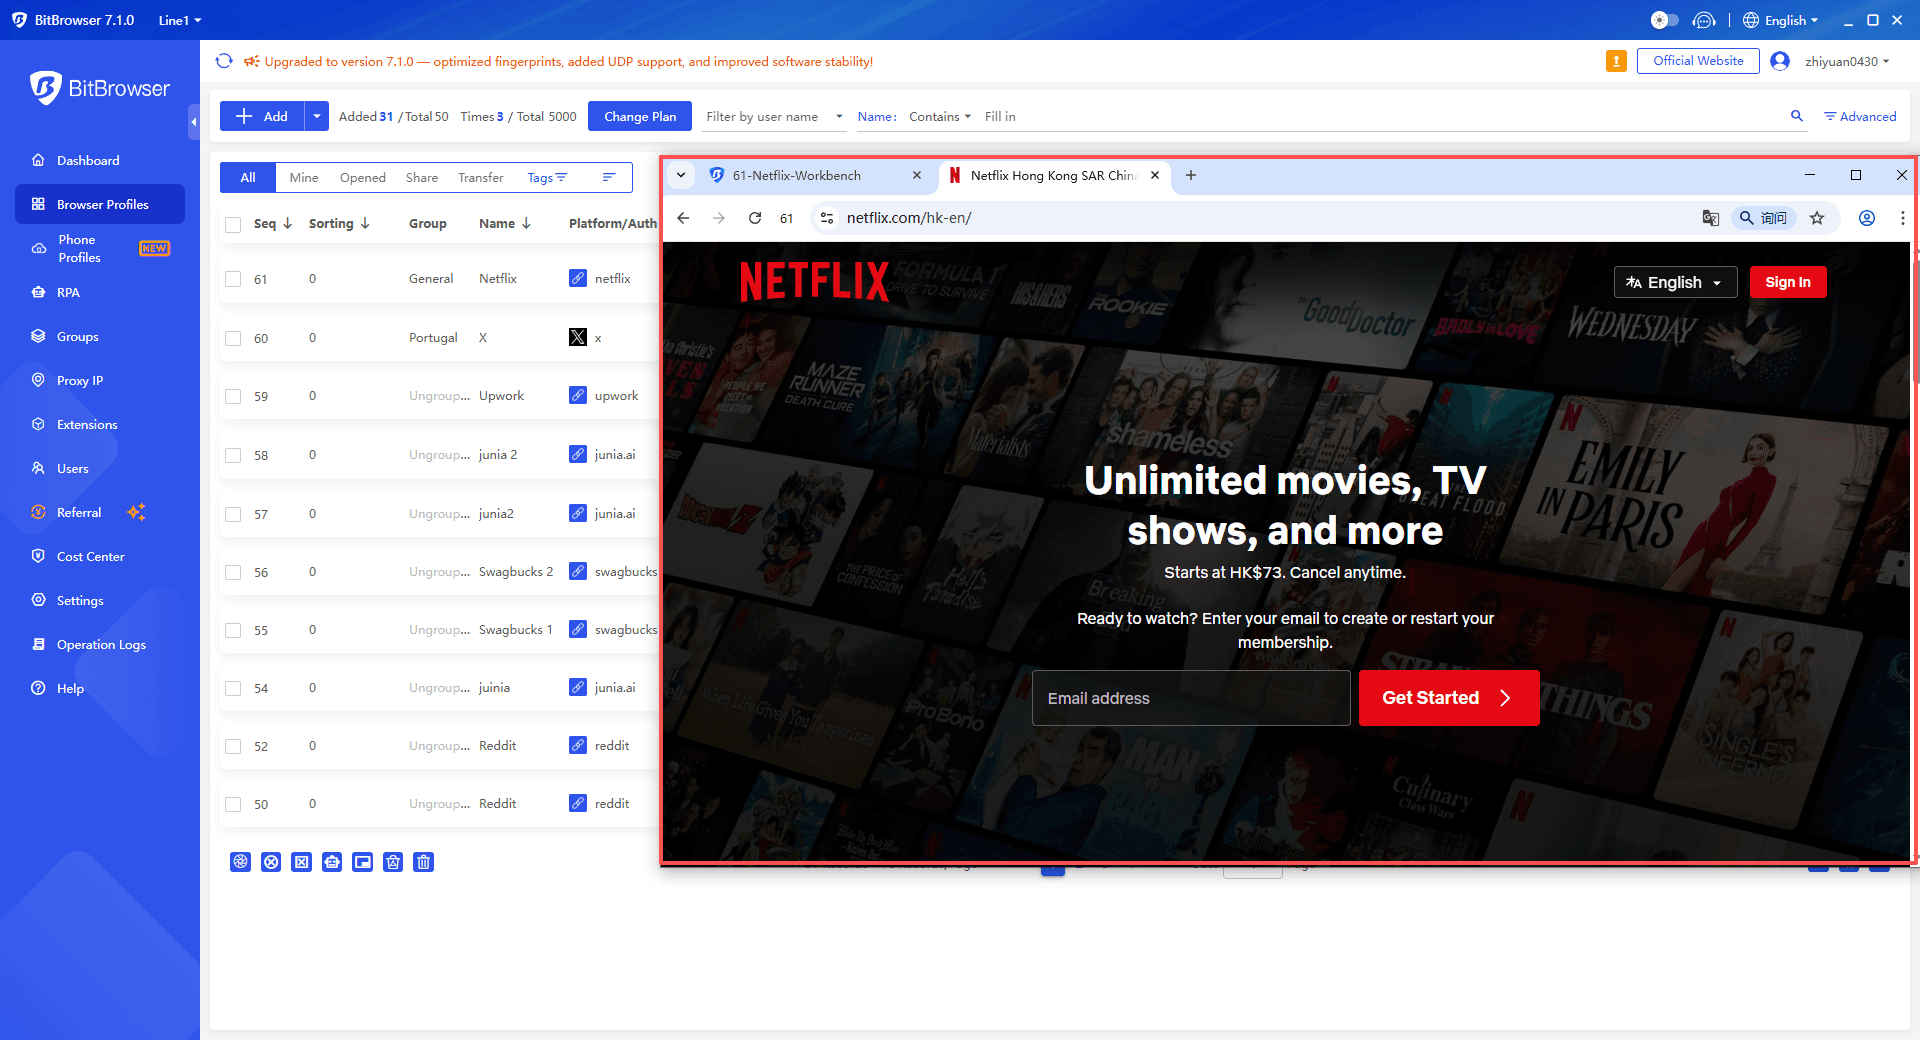Click the Change Plan button

pos(640,116)
